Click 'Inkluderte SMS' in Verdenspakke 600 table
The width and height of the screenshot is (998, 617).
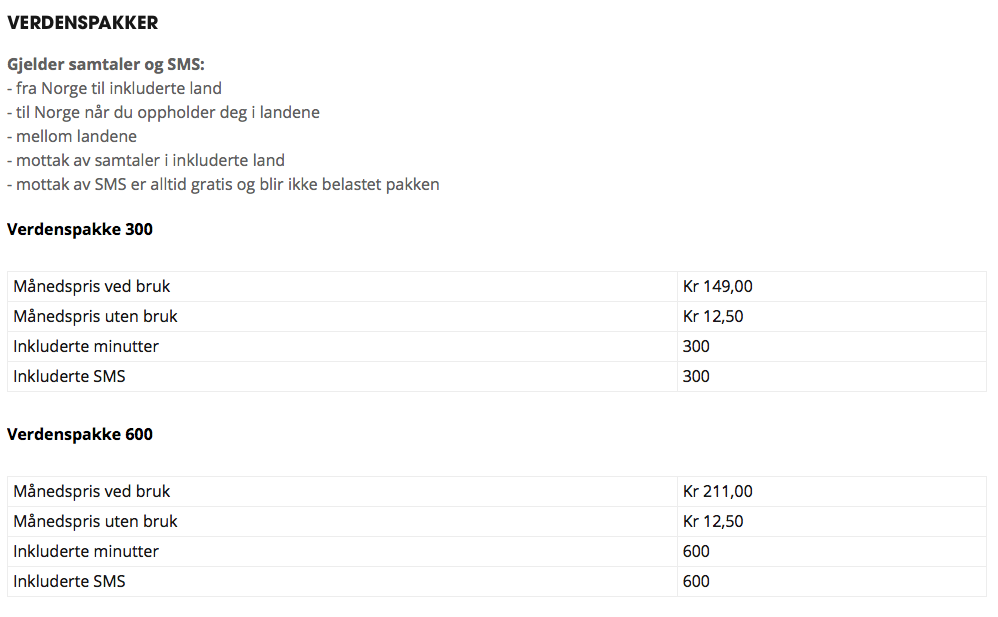tap(69, 581)
